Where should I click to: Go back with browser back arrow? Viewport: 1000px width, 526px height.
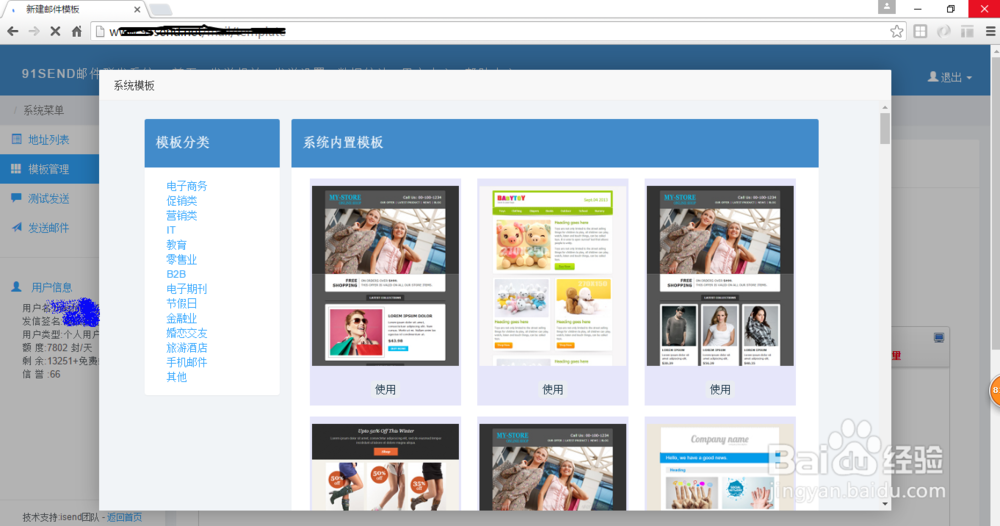point(13,31)
